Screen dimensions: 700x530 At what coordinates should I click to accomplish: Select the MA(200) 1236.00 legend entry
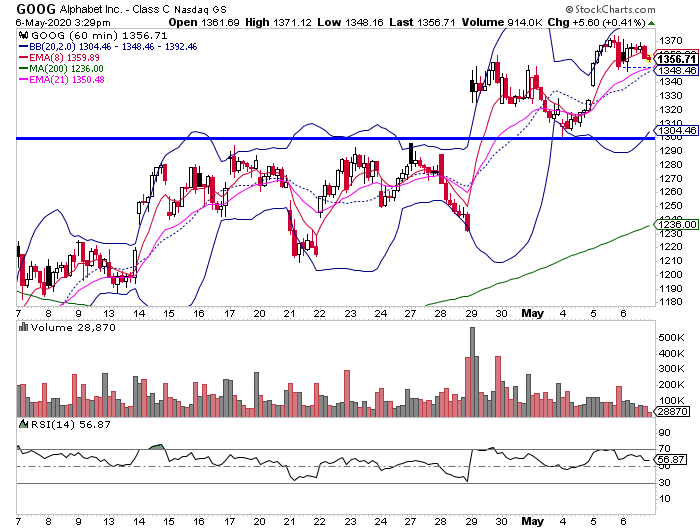pos(66,69)
